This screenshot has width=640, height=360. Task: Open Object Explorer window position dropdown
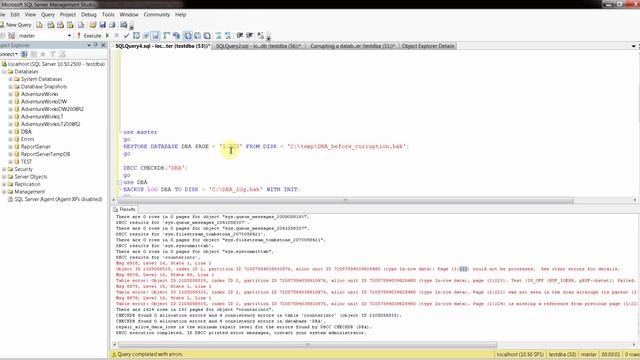coord(89,45)
